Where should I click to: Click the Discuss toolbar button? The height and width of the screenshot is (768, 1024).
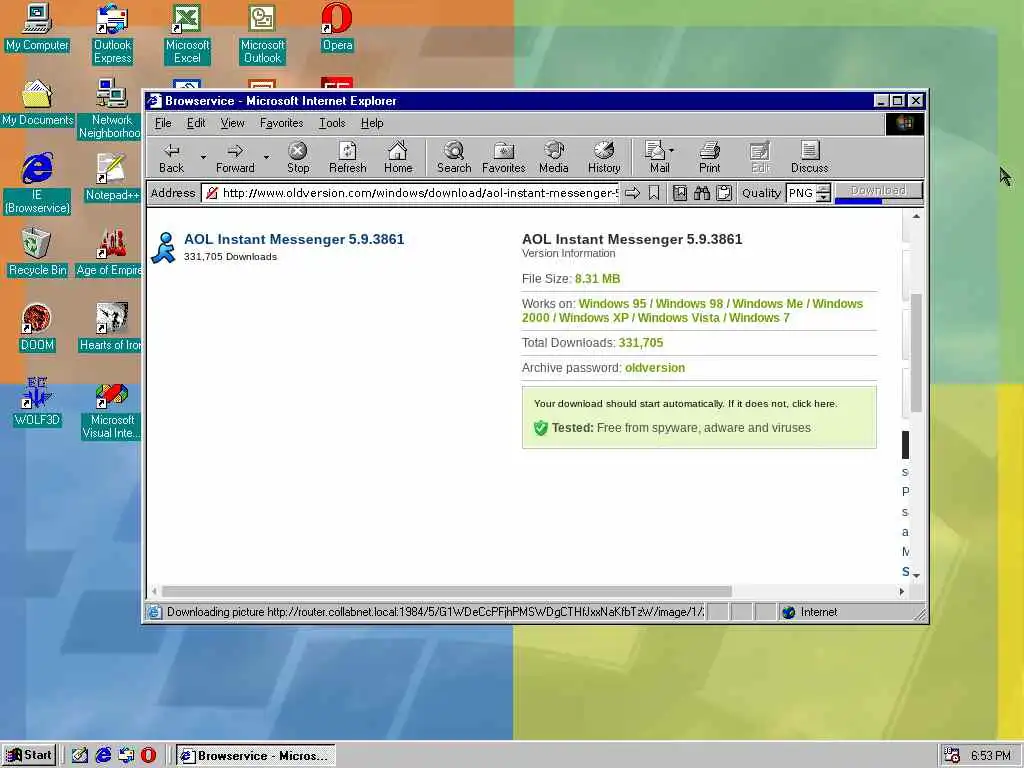pos(809,158)
